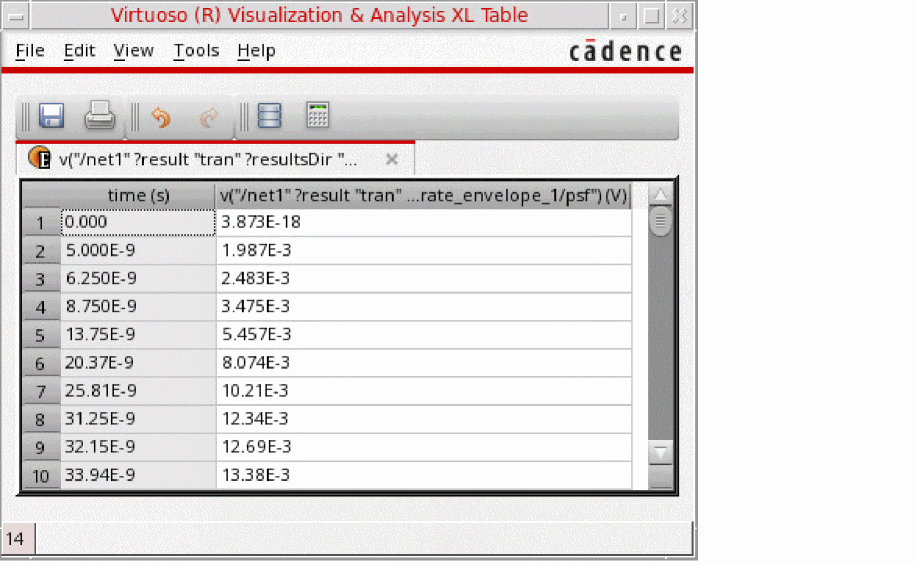The height and width of the screenshot is (565, 915).
Task: Click the vertical scrollbar thumb
Action: (x=661, y=222)
